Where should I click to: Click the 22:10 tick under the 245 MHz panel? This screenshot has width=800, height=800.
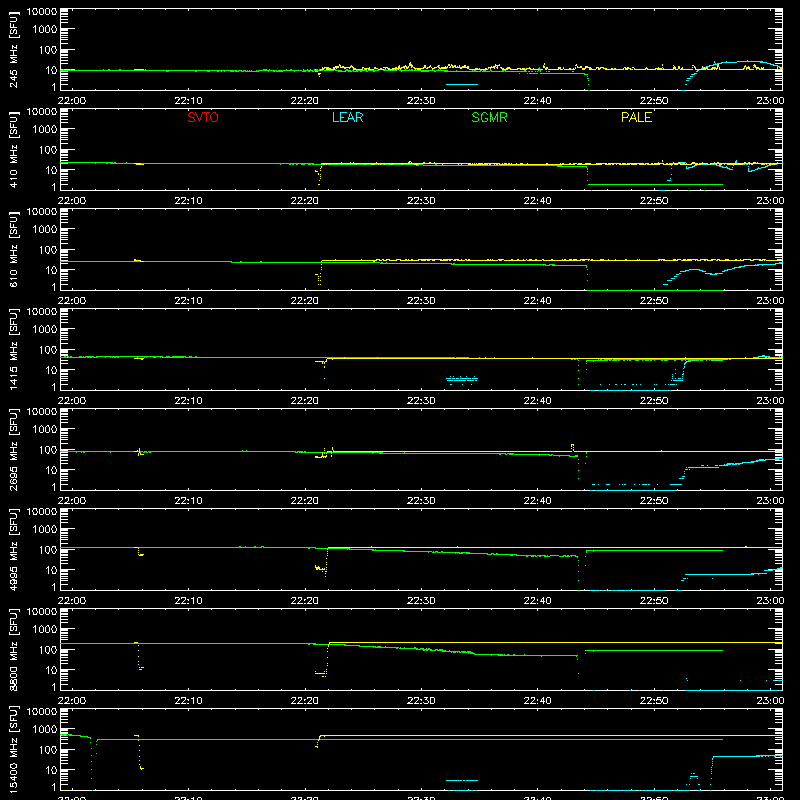(188, 101)
